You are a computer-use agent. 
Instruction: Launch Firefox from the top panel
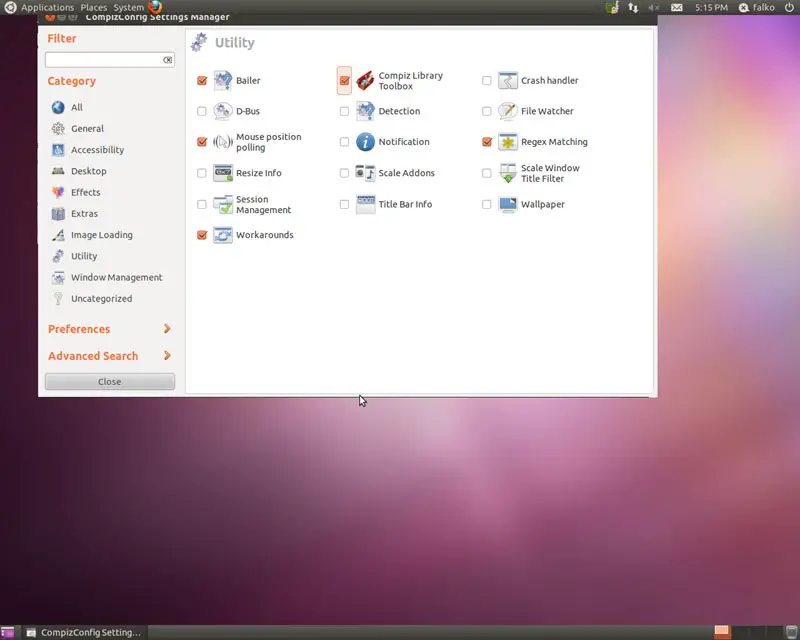155,7
